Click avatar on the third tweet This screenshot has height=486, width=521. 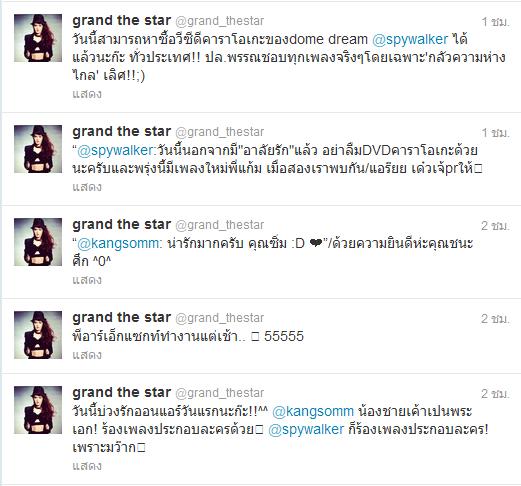[38, 242]
